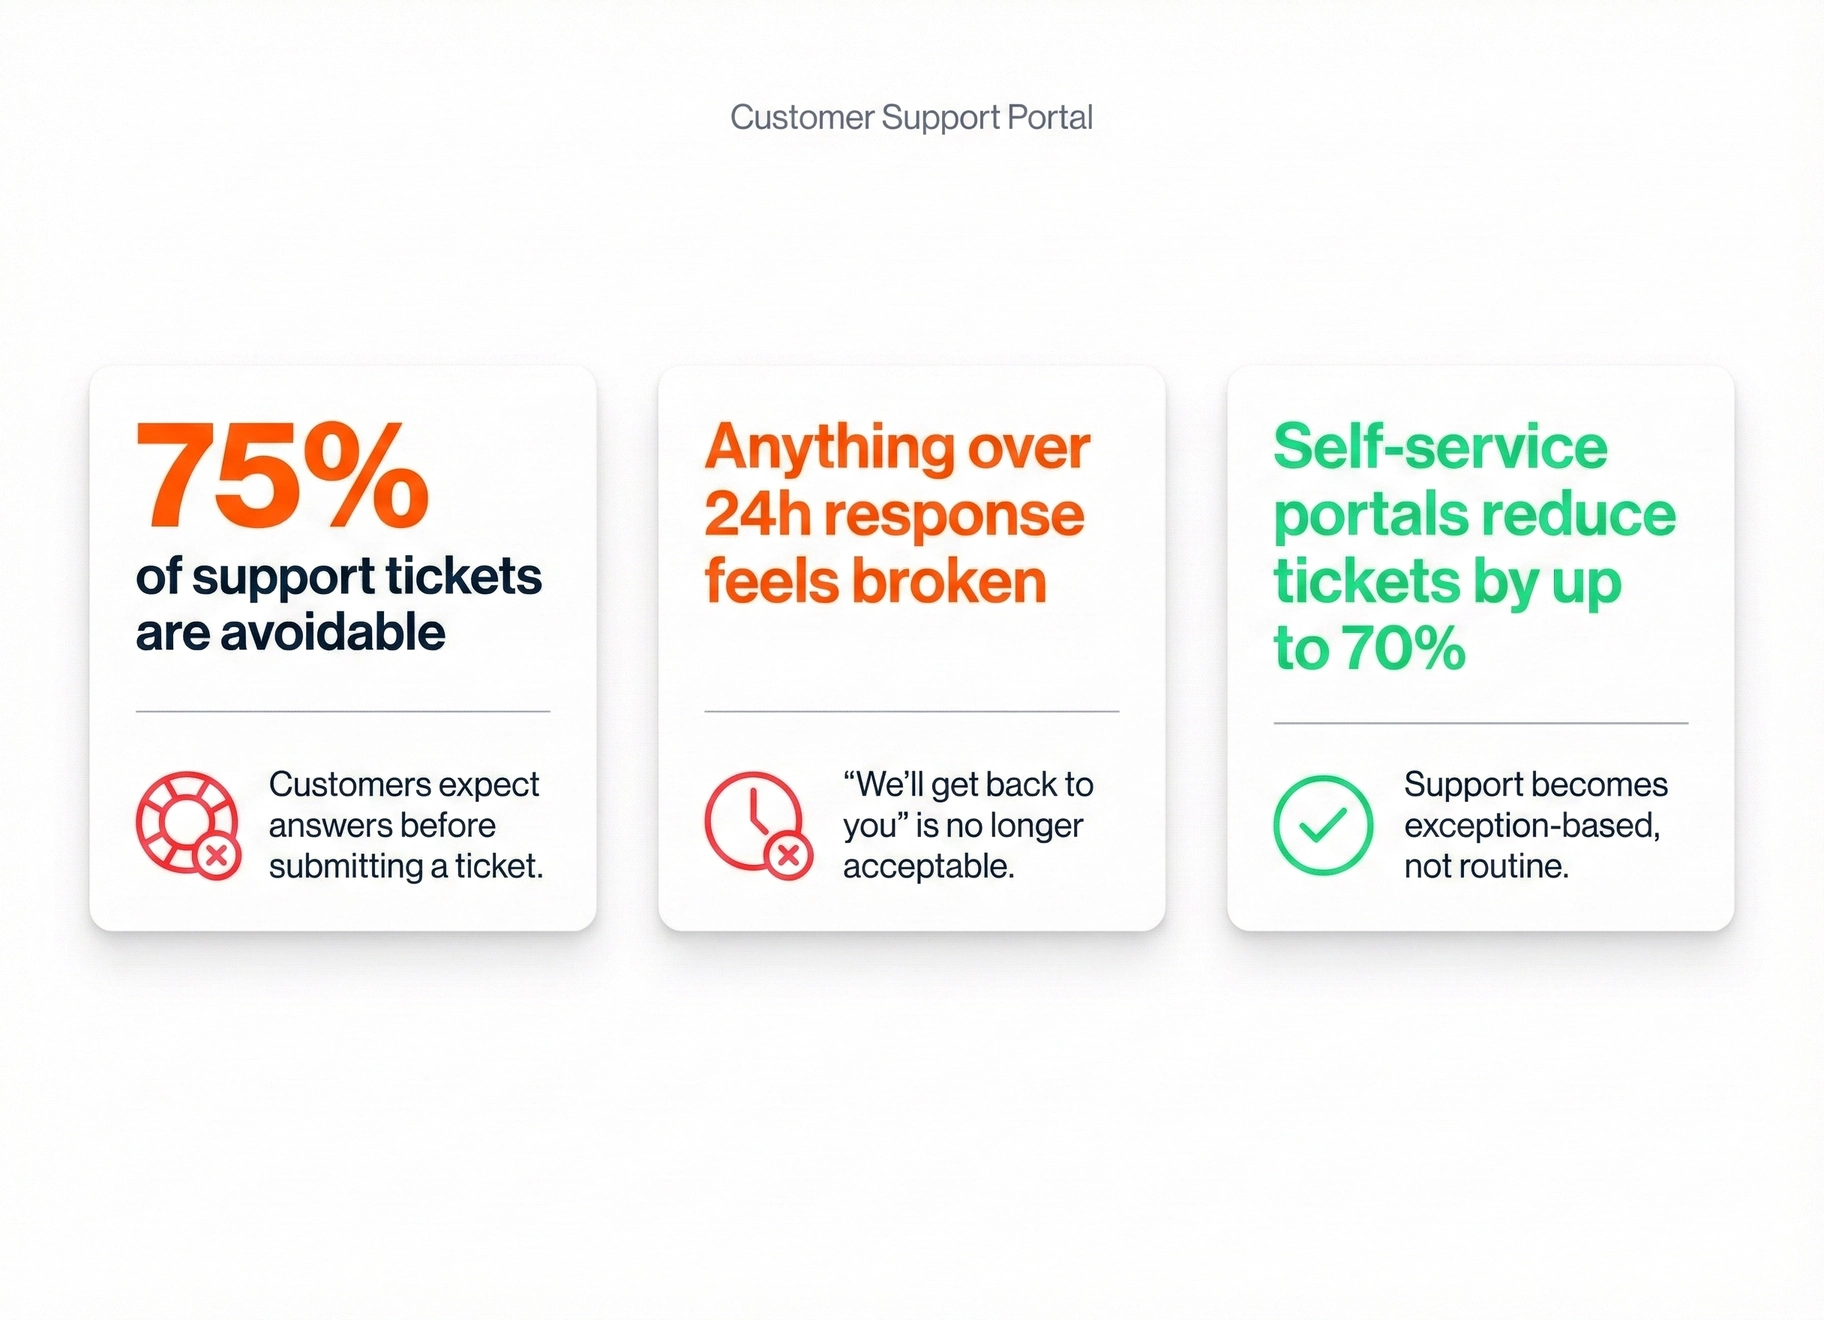
Task: Click the Customer Support Portal title
Action: click(911, 117)
